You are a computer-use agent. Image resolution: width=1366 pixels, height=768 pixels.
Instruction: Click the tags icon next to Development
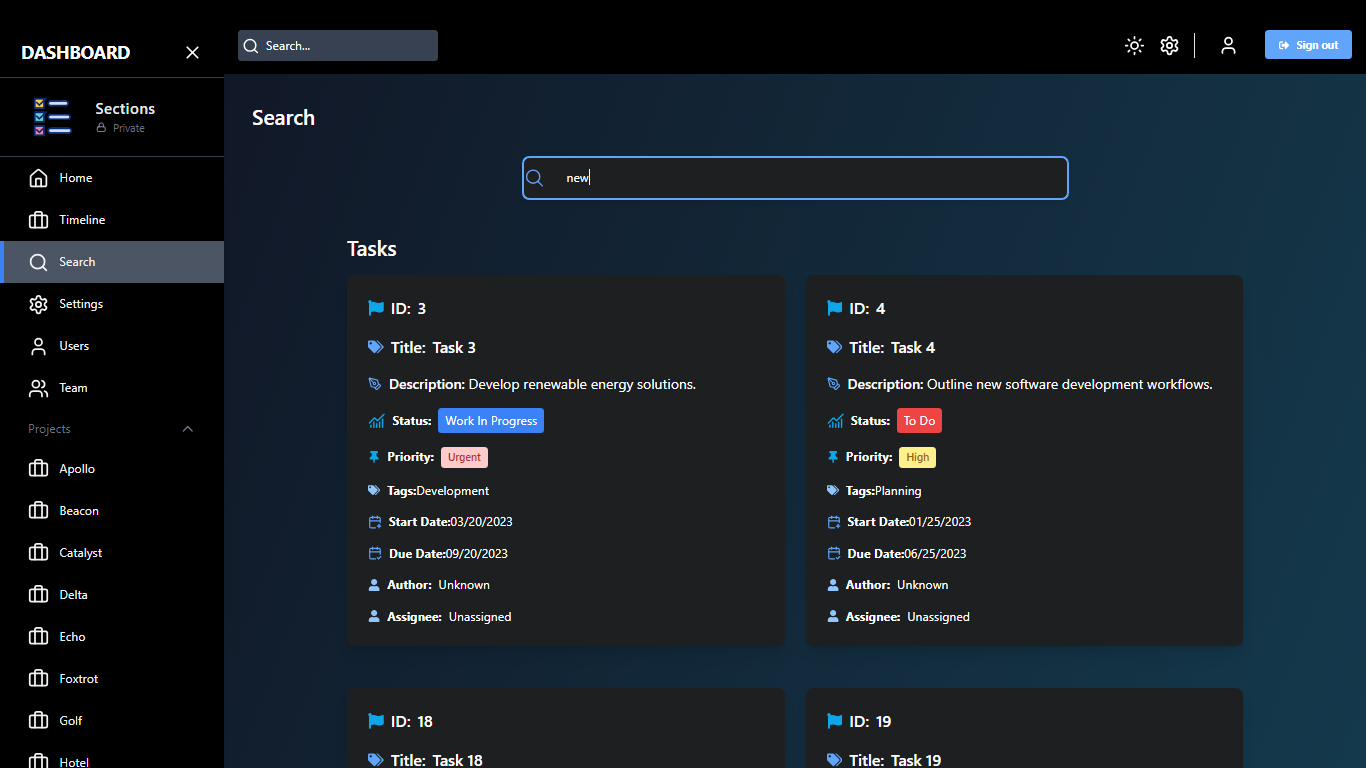point(374,491)
